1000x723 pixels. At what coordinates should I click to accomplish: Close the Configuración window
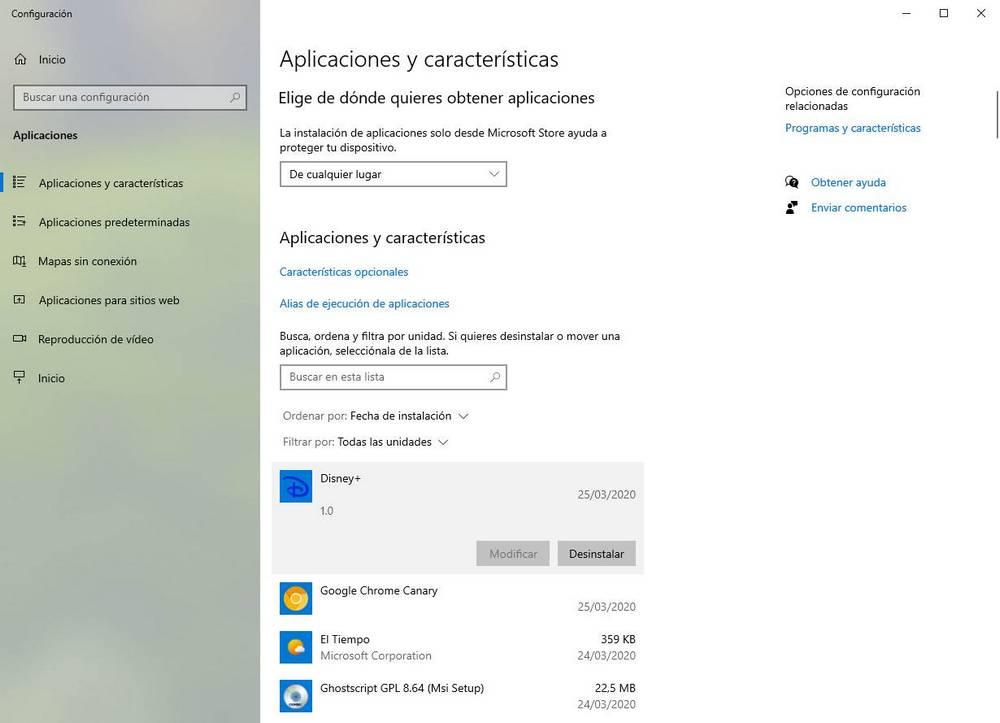(981, 13)
